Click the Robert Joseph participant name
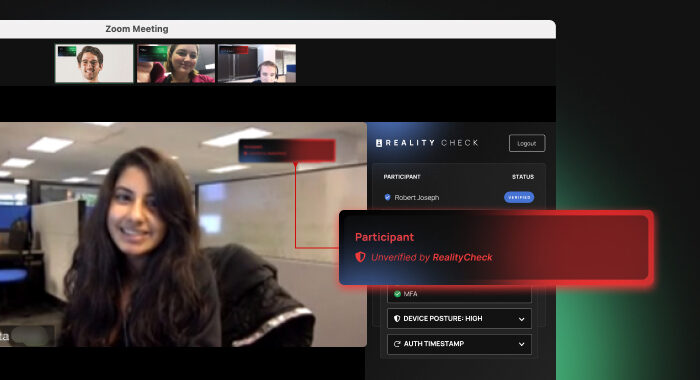 417,197
